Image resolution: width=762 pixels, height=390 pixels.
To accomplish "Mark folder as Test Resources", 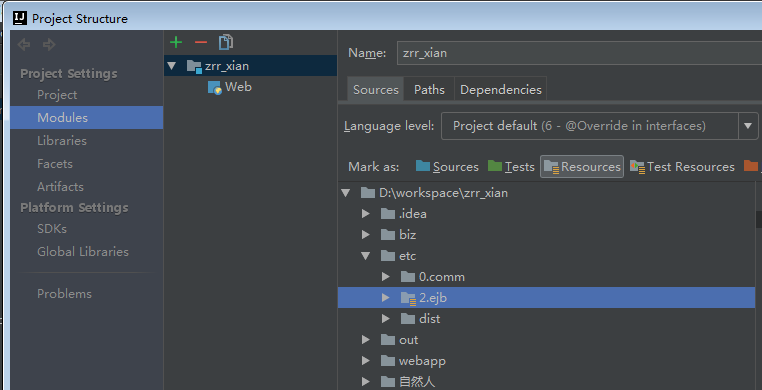I will [682, 167].
